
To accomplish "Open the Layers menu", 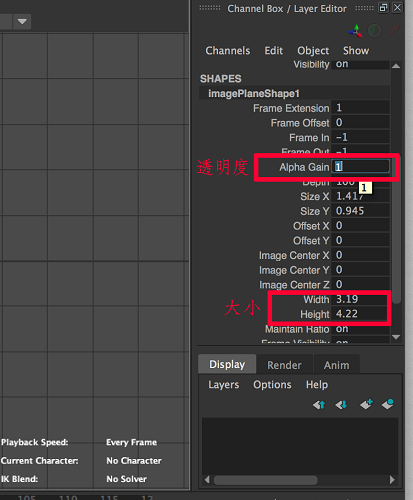I will (x=224, y=385).
